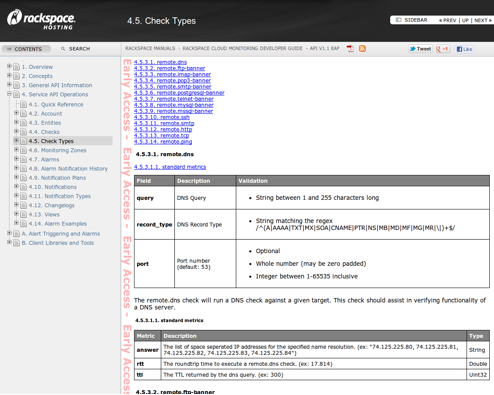Viewport: 494px width, 395px height.
Task: Open 3. General API Information
Action: 57,85
